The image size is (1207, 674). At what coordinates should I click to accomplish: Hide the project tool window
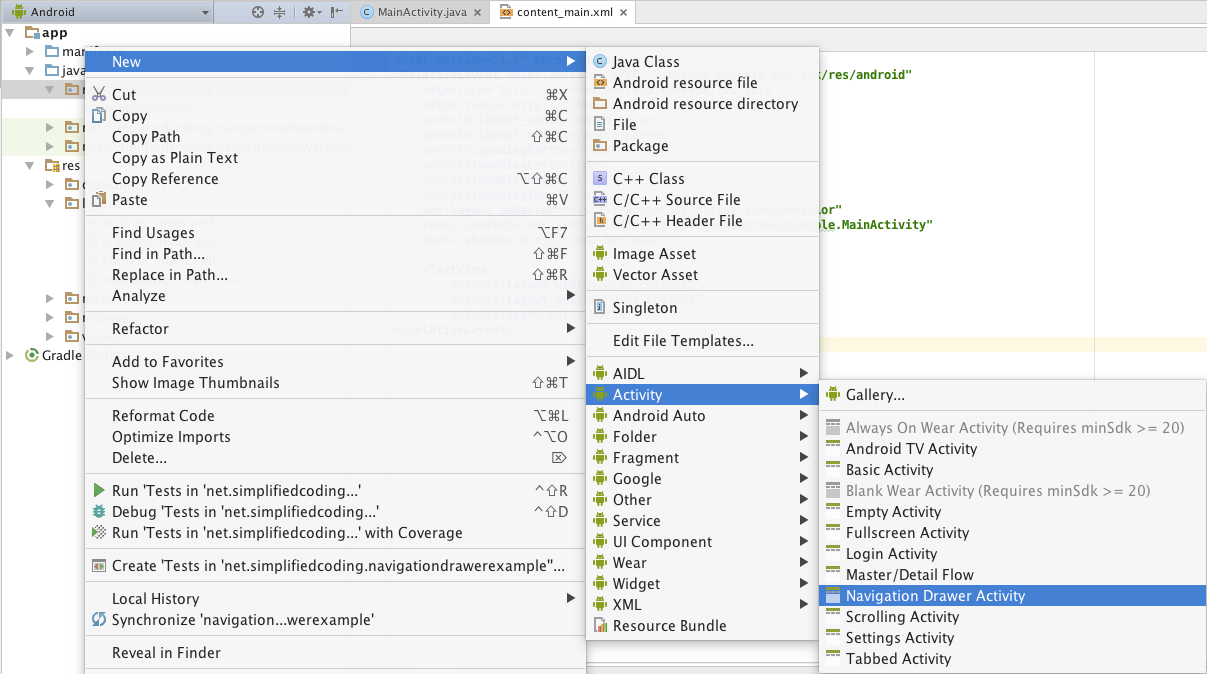336,12
